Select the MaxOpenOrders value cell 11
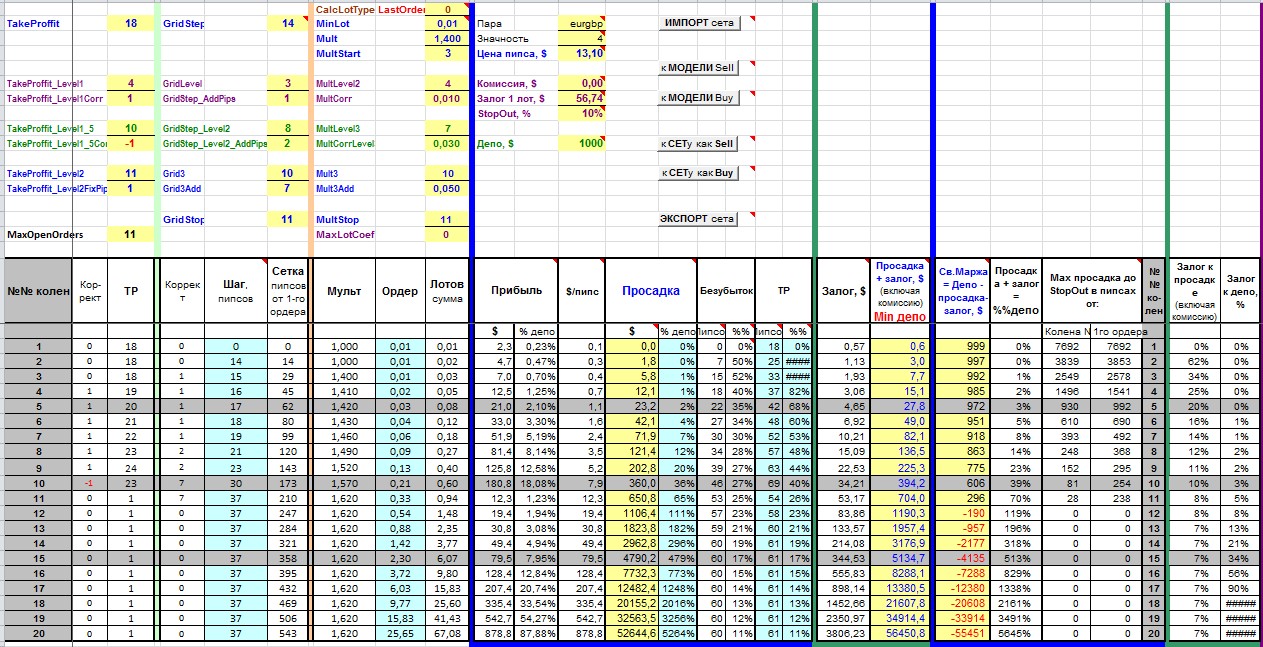Image resolution: width=1263 pixels, height=647 pixels. click(131, 234)
